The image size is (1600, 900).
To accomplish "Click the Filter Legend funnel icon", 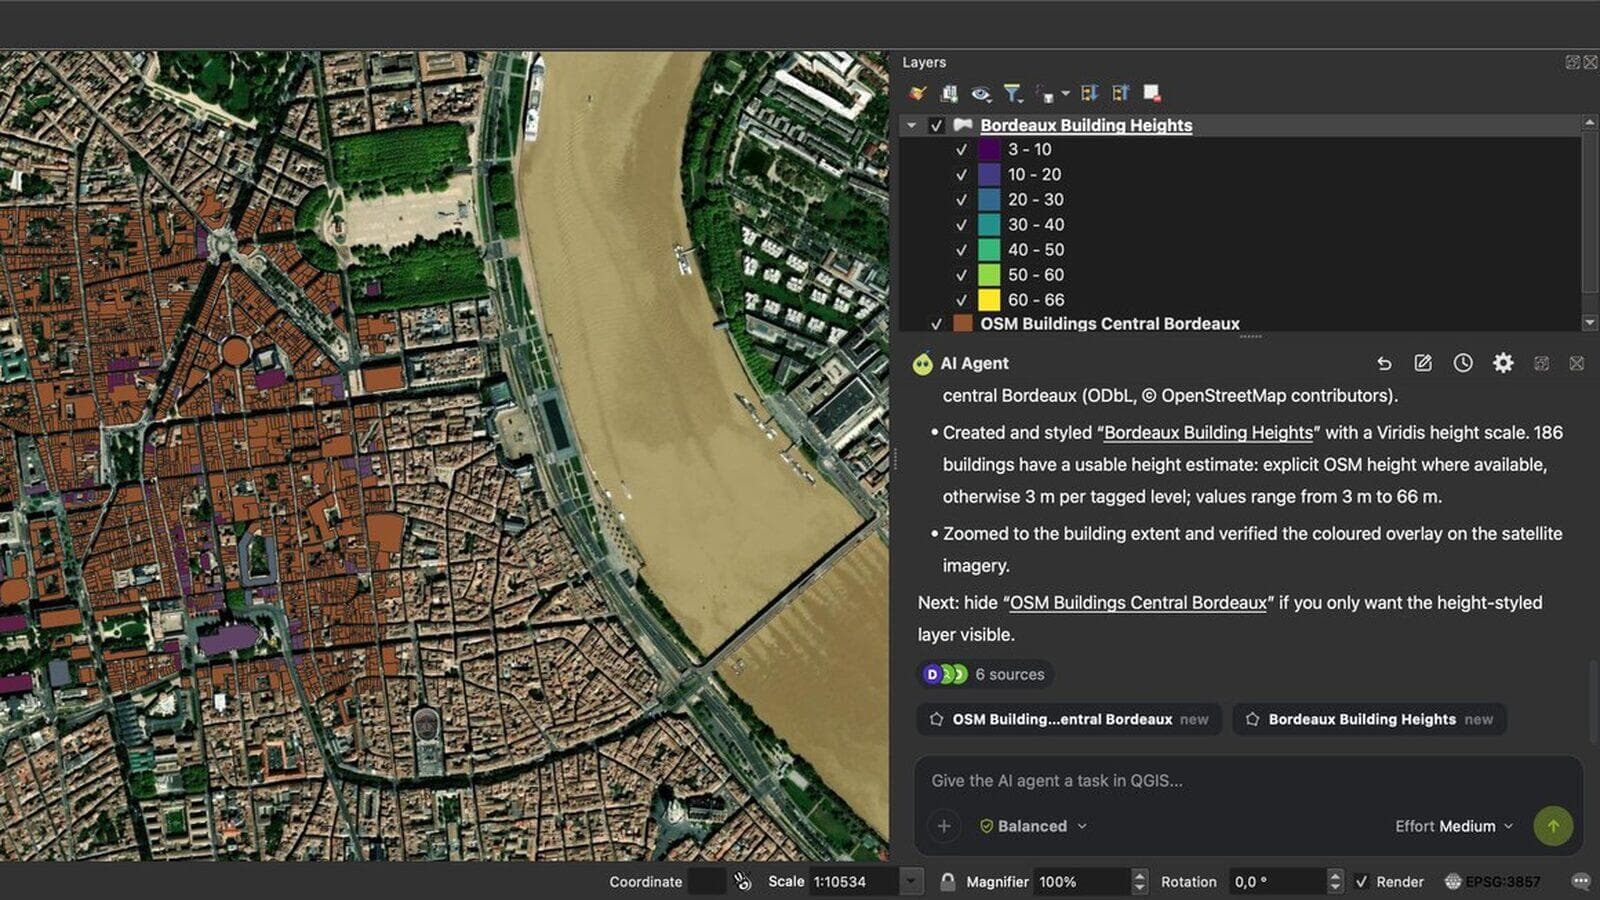I will tap(1013, 93).
